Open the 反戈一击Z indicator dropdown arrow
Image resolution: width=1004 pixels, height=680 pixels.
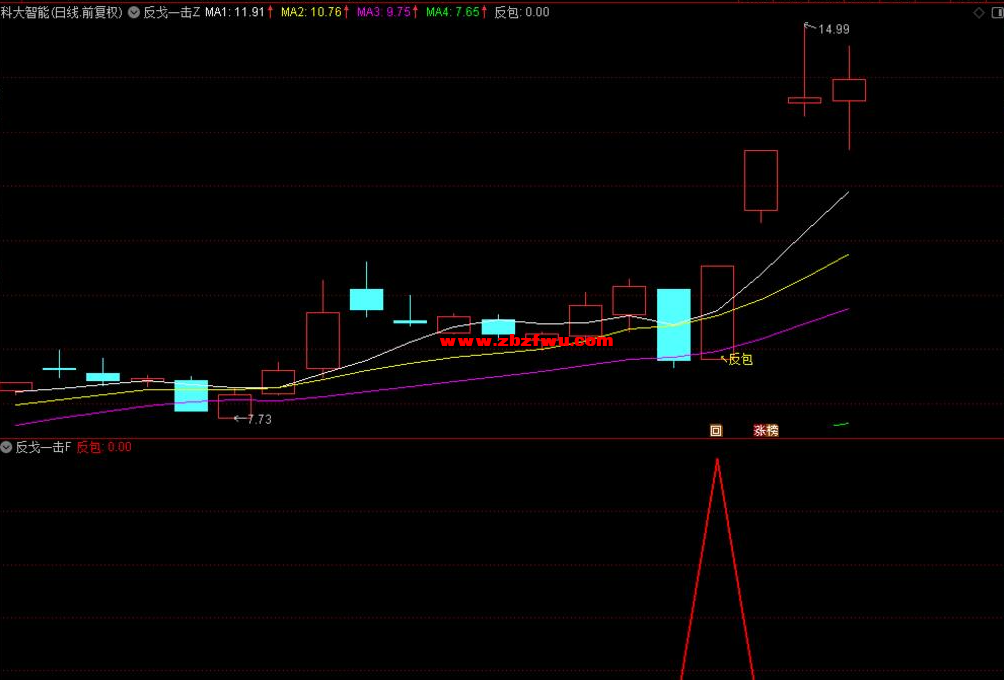(x=134, y=13)
